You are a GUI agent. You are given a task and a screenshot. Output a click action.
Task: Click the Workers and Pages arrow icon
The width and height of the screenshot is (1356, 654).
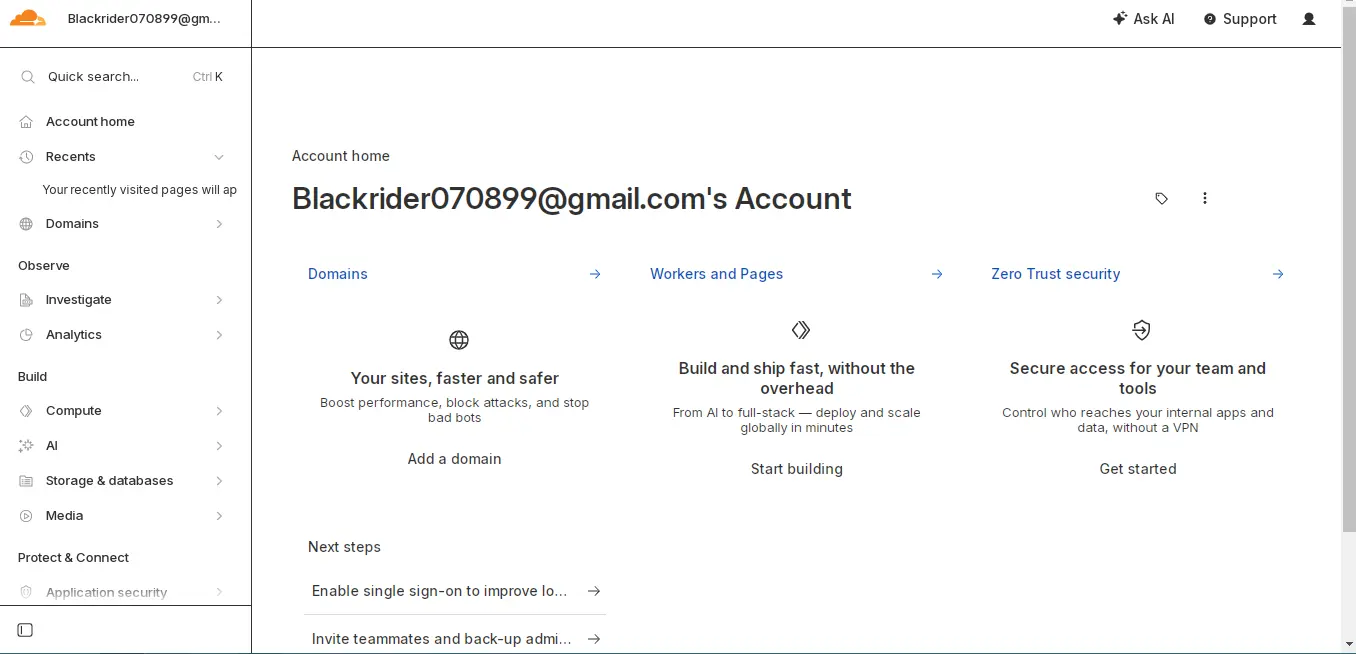937,274
